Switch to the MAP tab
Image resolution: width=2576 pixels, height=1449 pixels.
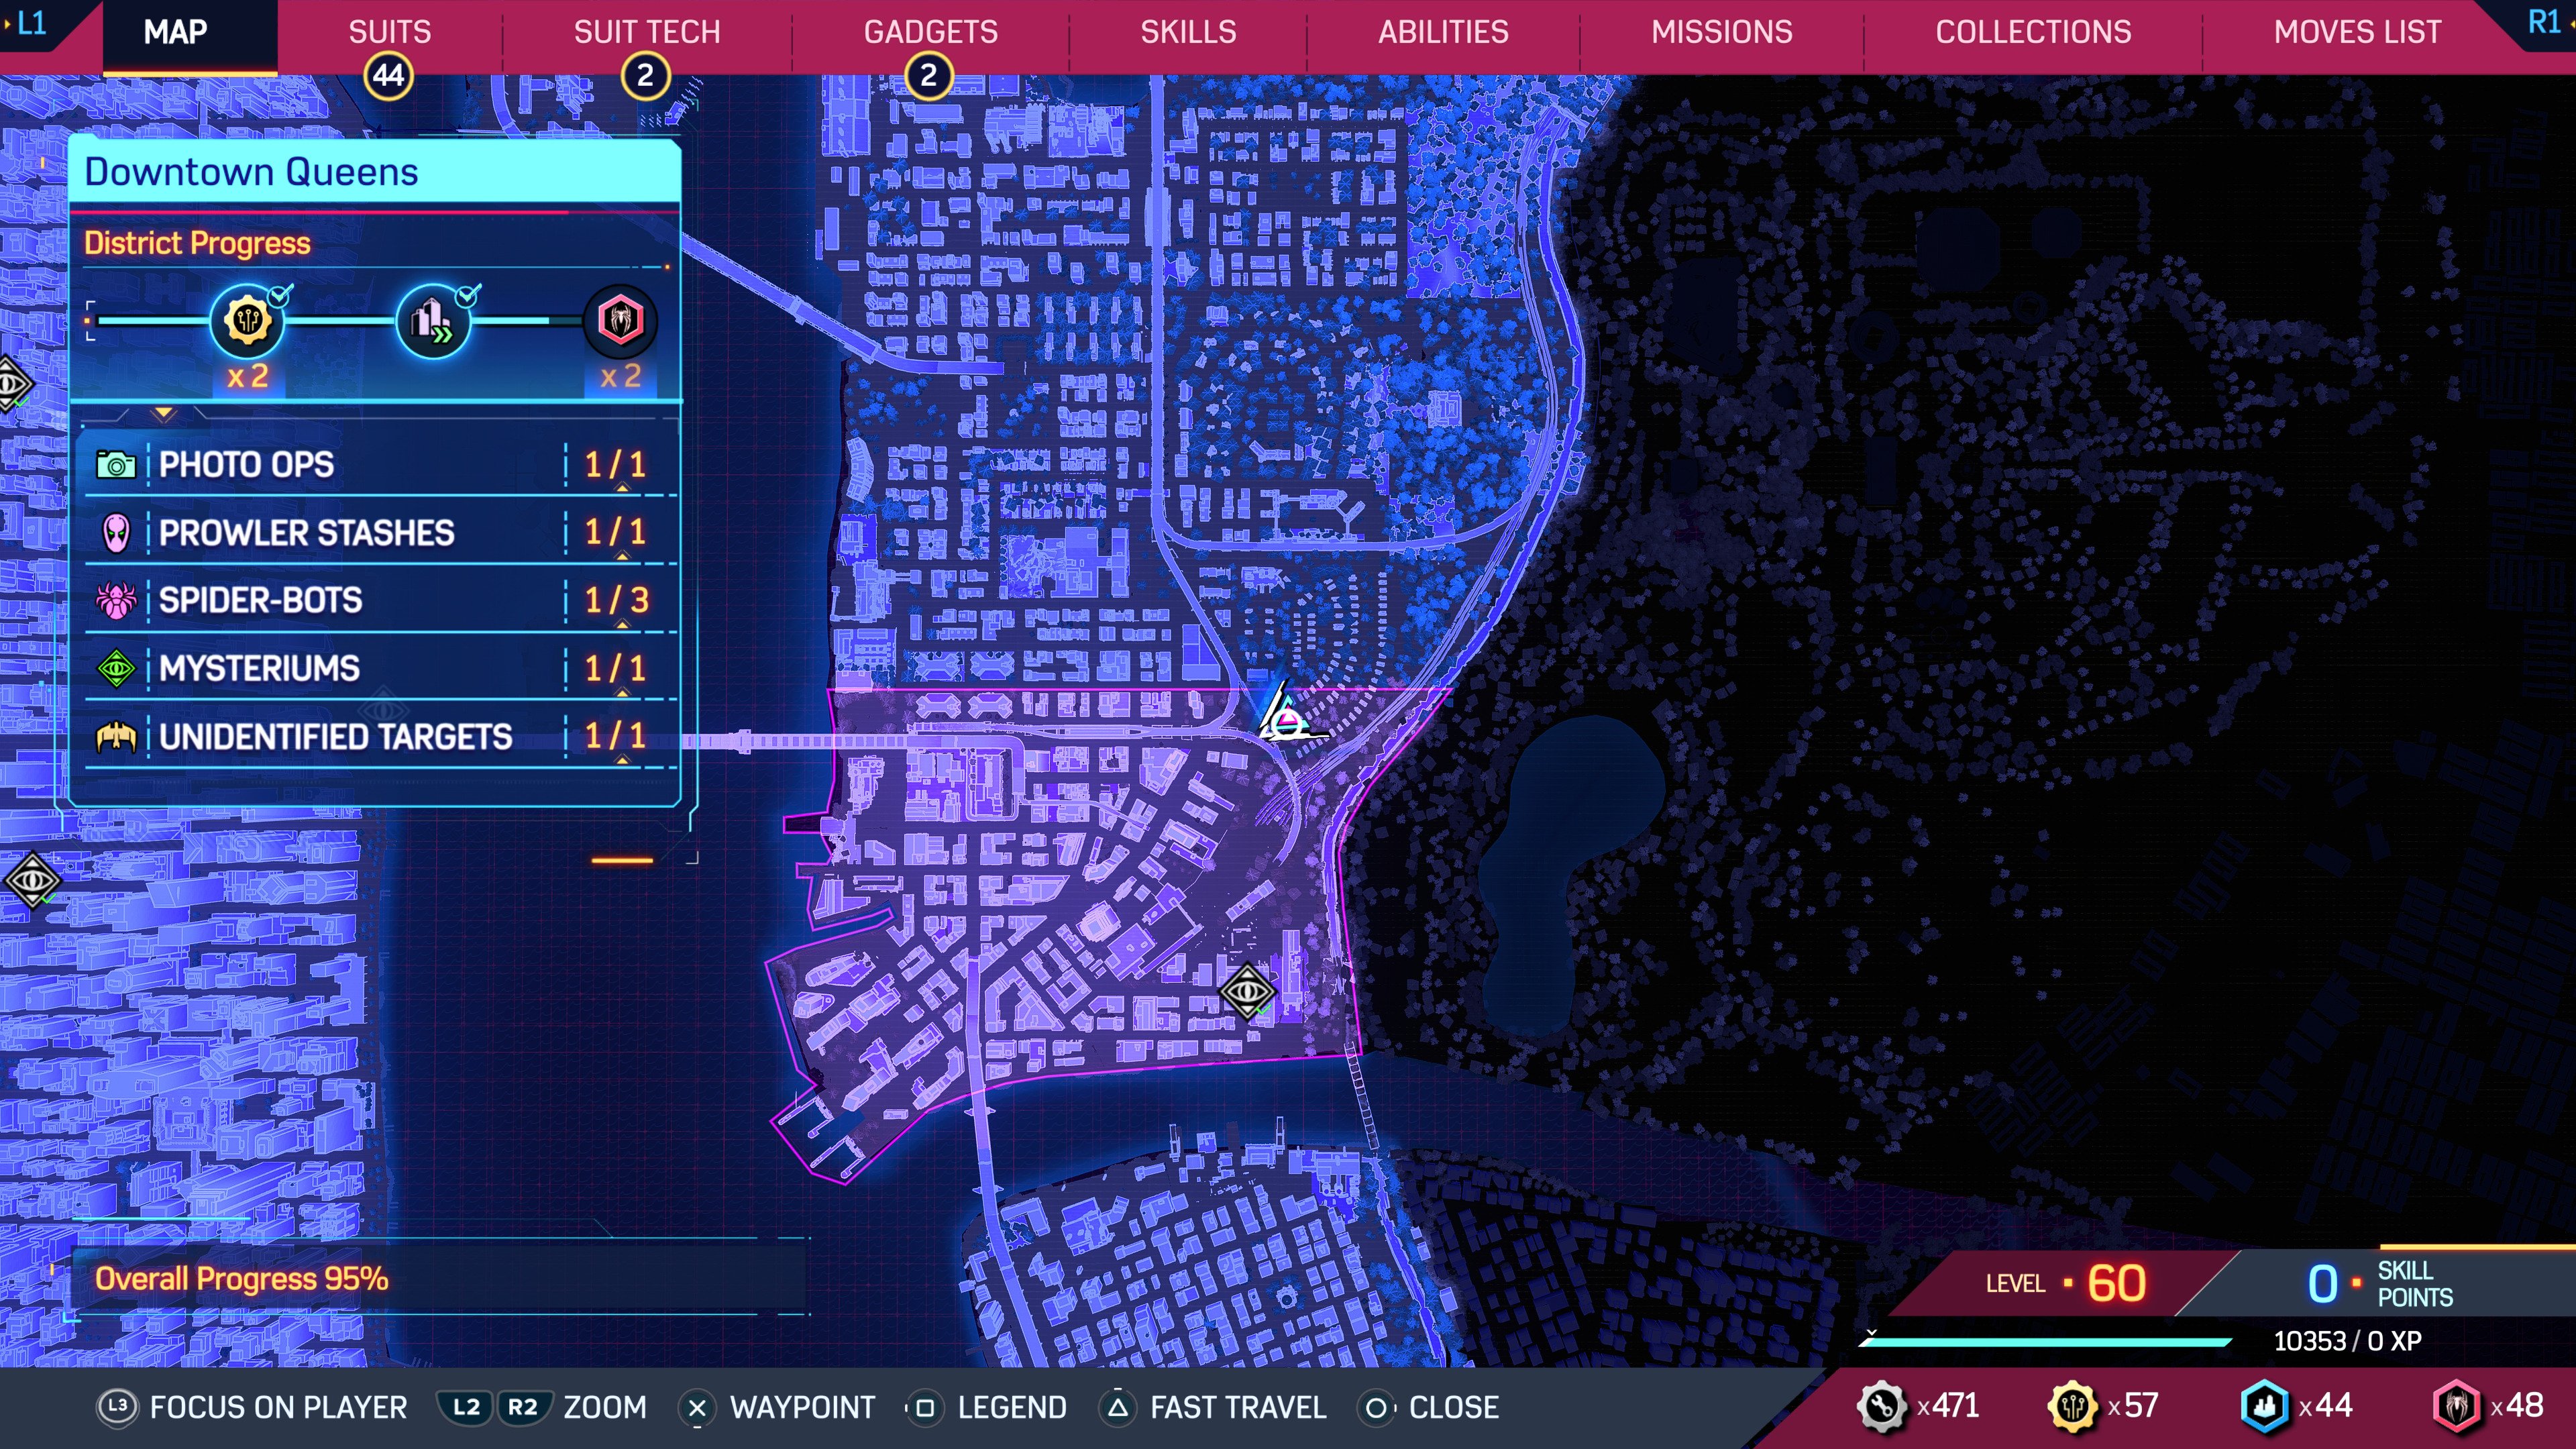pyautogui.click(x=176, y=32)
